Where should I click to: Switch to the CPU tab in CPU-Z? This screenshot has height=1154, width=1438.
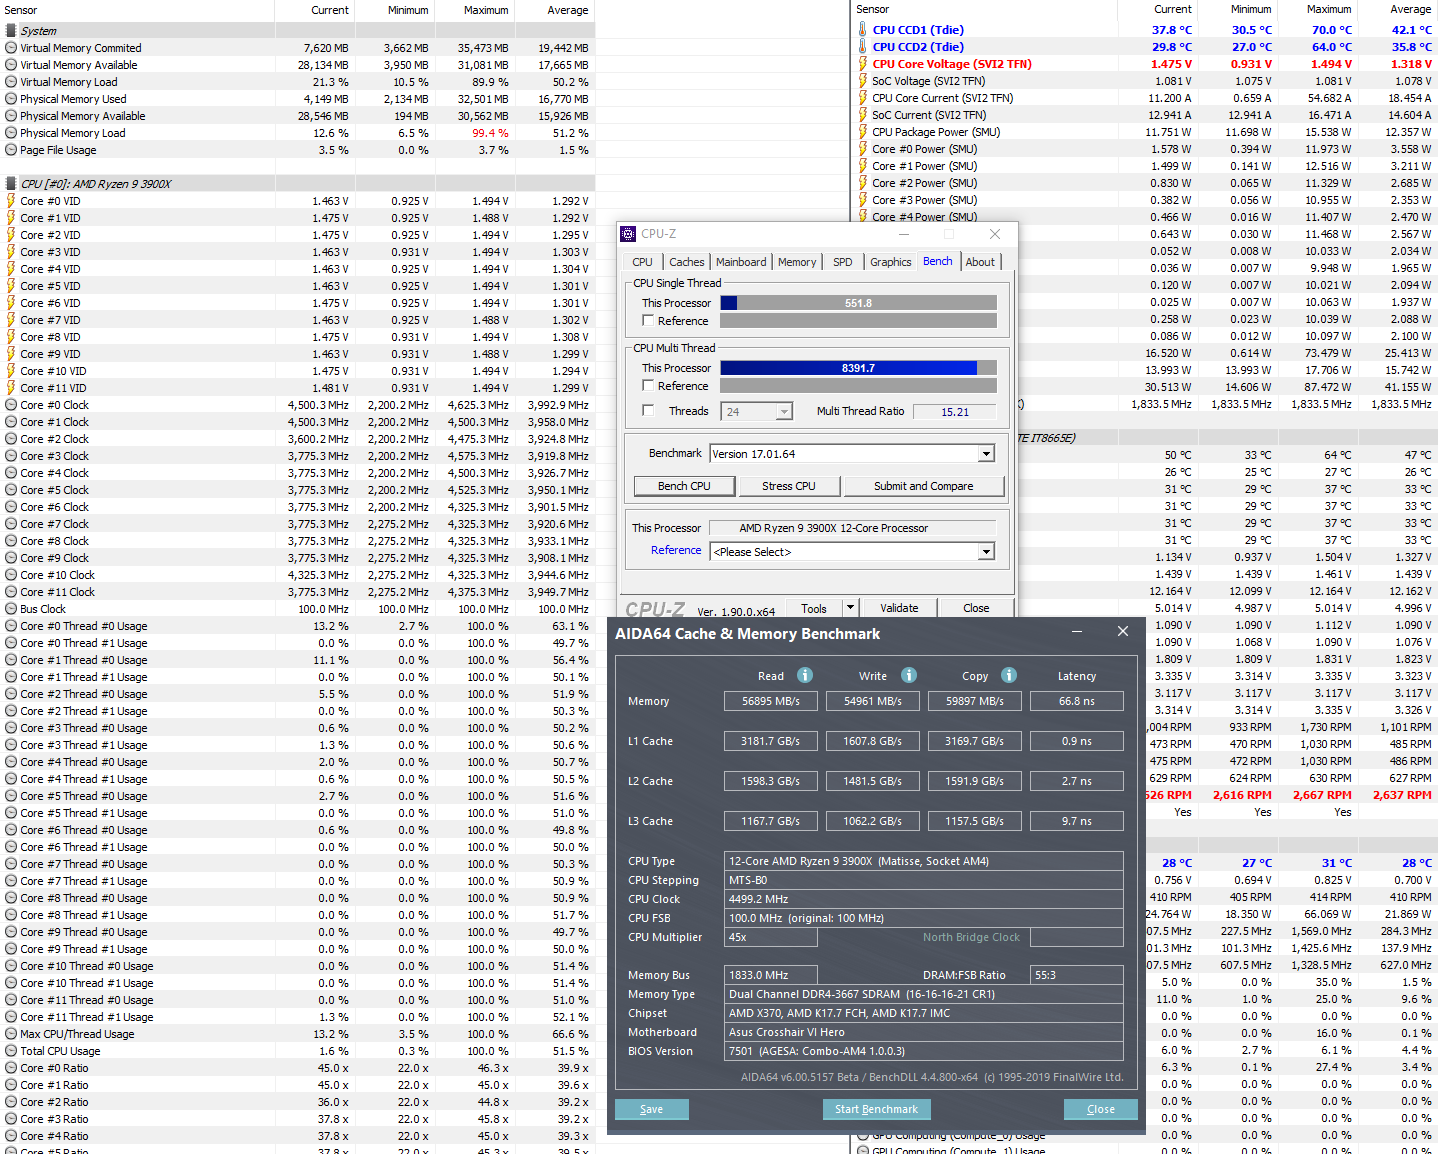tap(642, 262)
